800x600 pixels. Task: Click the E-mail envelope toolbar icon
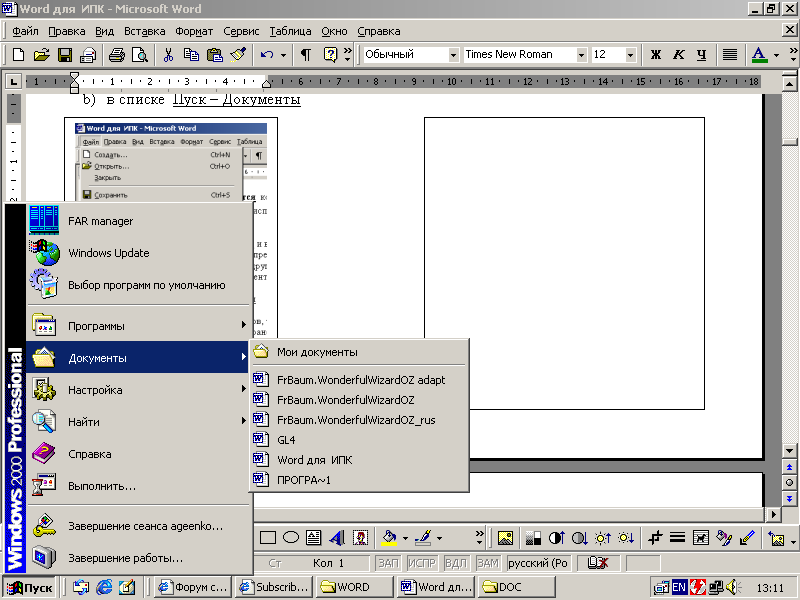pyautogui.click(x=88, y=55)
